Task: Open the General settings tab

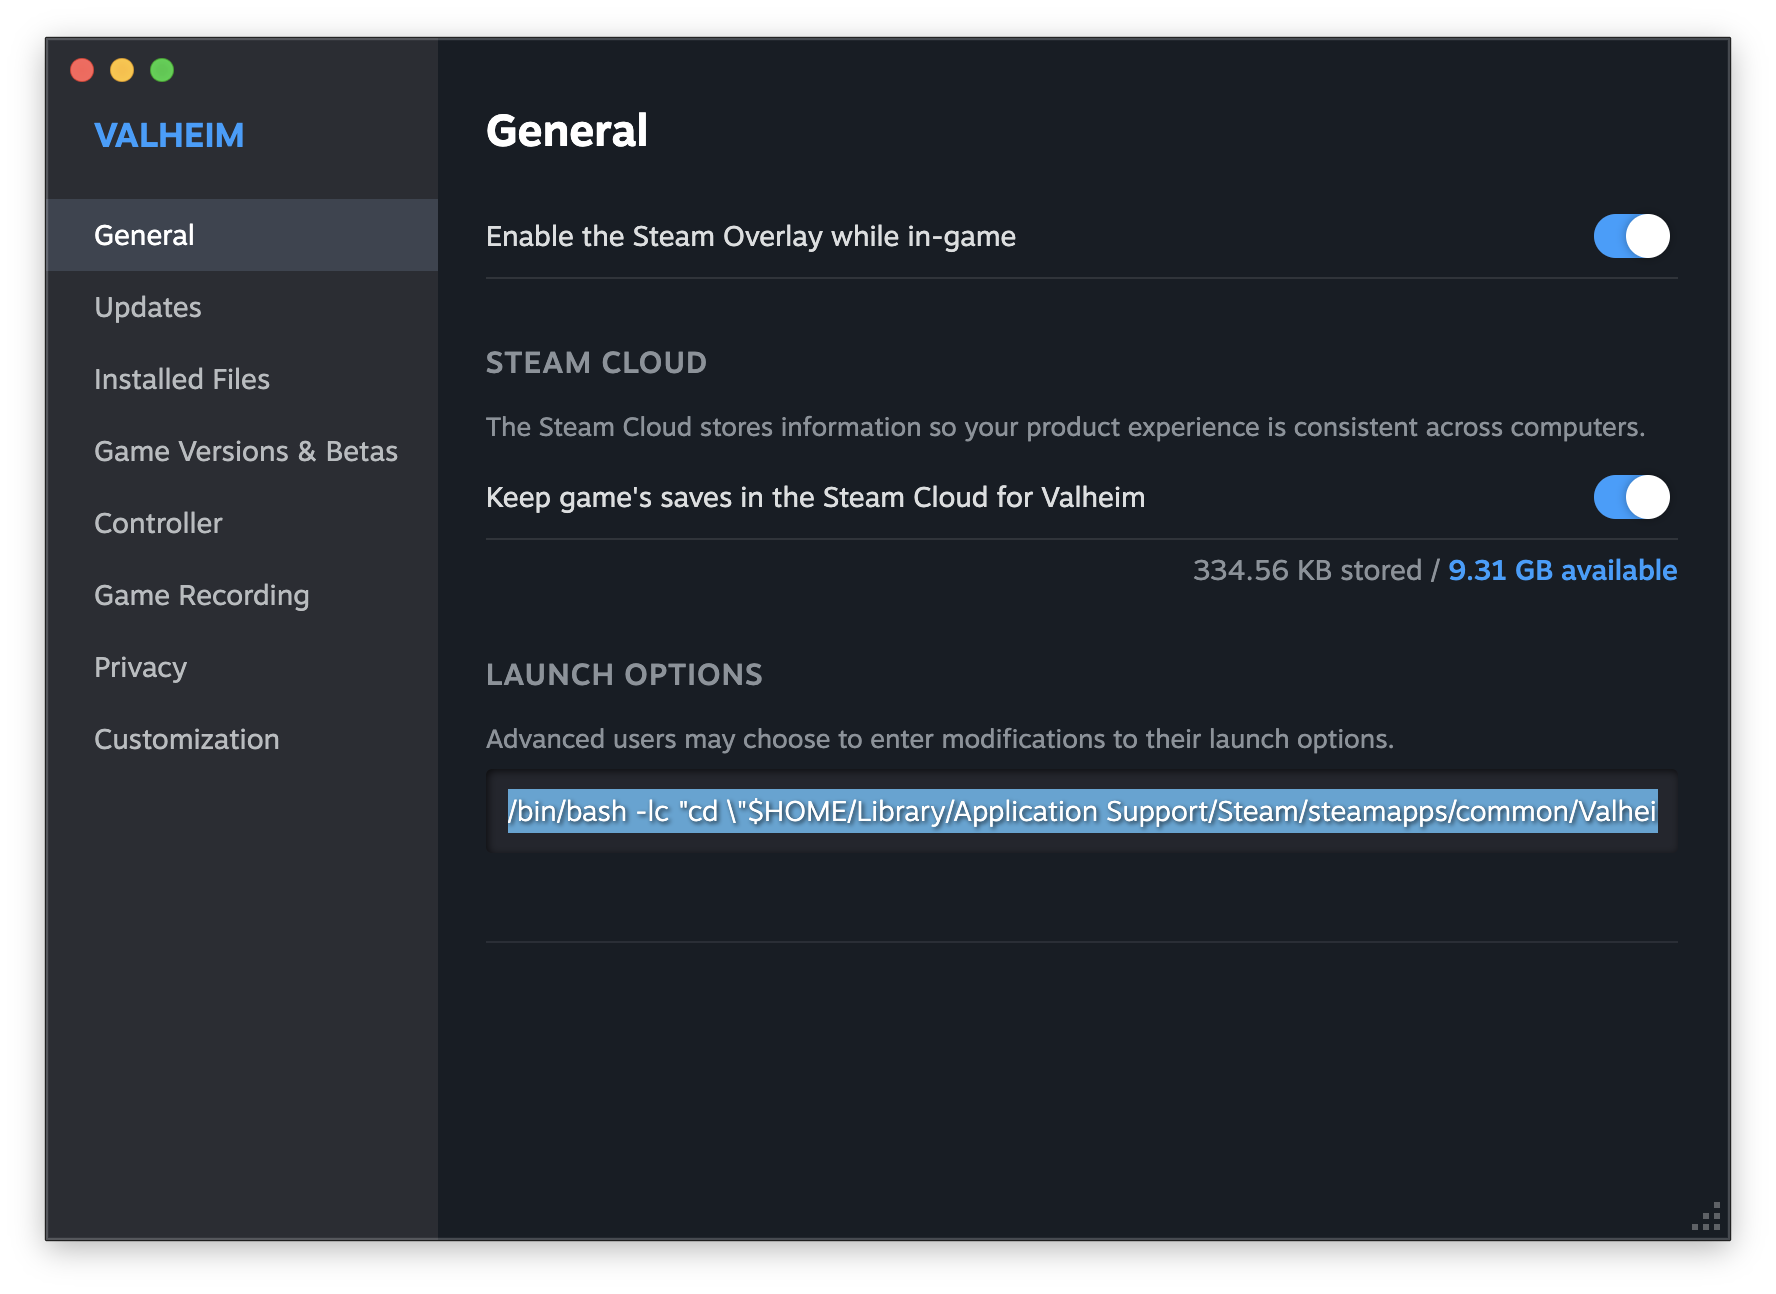Action: 242,235
